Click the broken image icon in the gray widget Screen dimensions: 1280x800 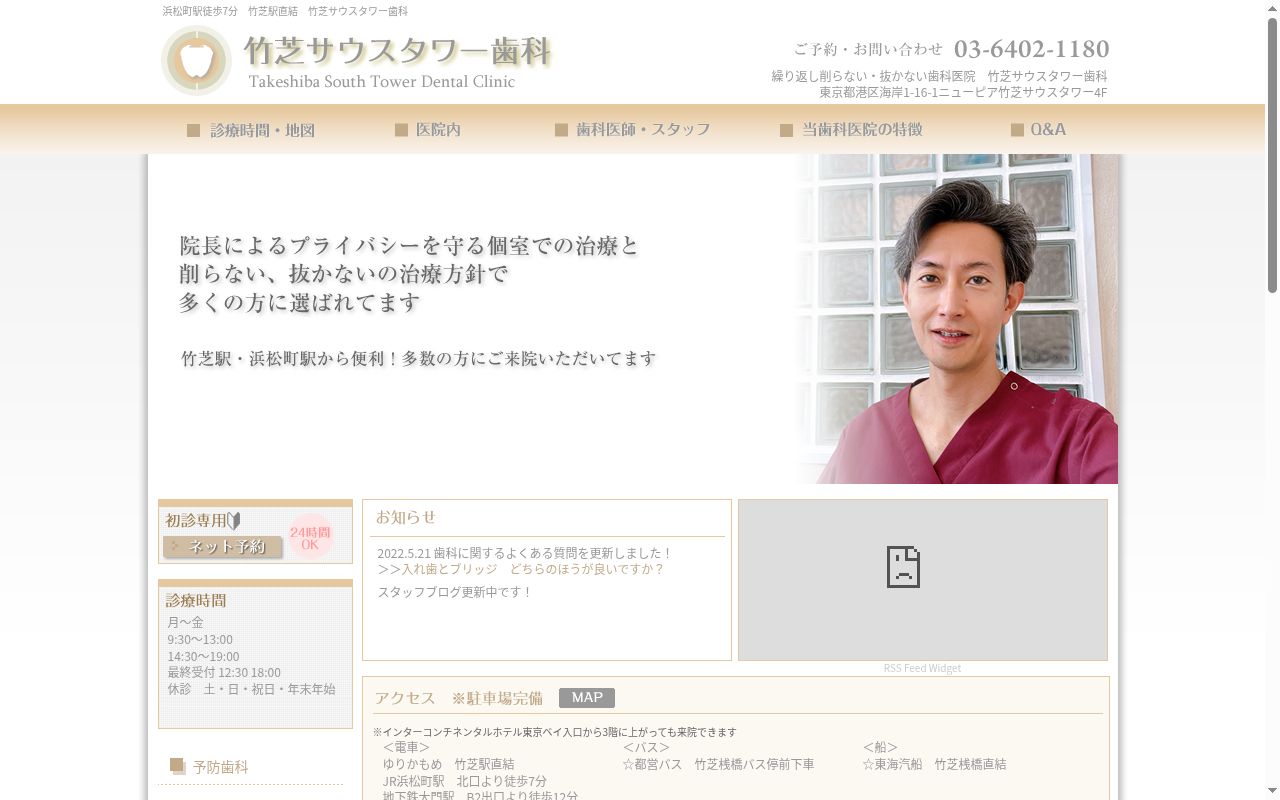tap(903, 567)
